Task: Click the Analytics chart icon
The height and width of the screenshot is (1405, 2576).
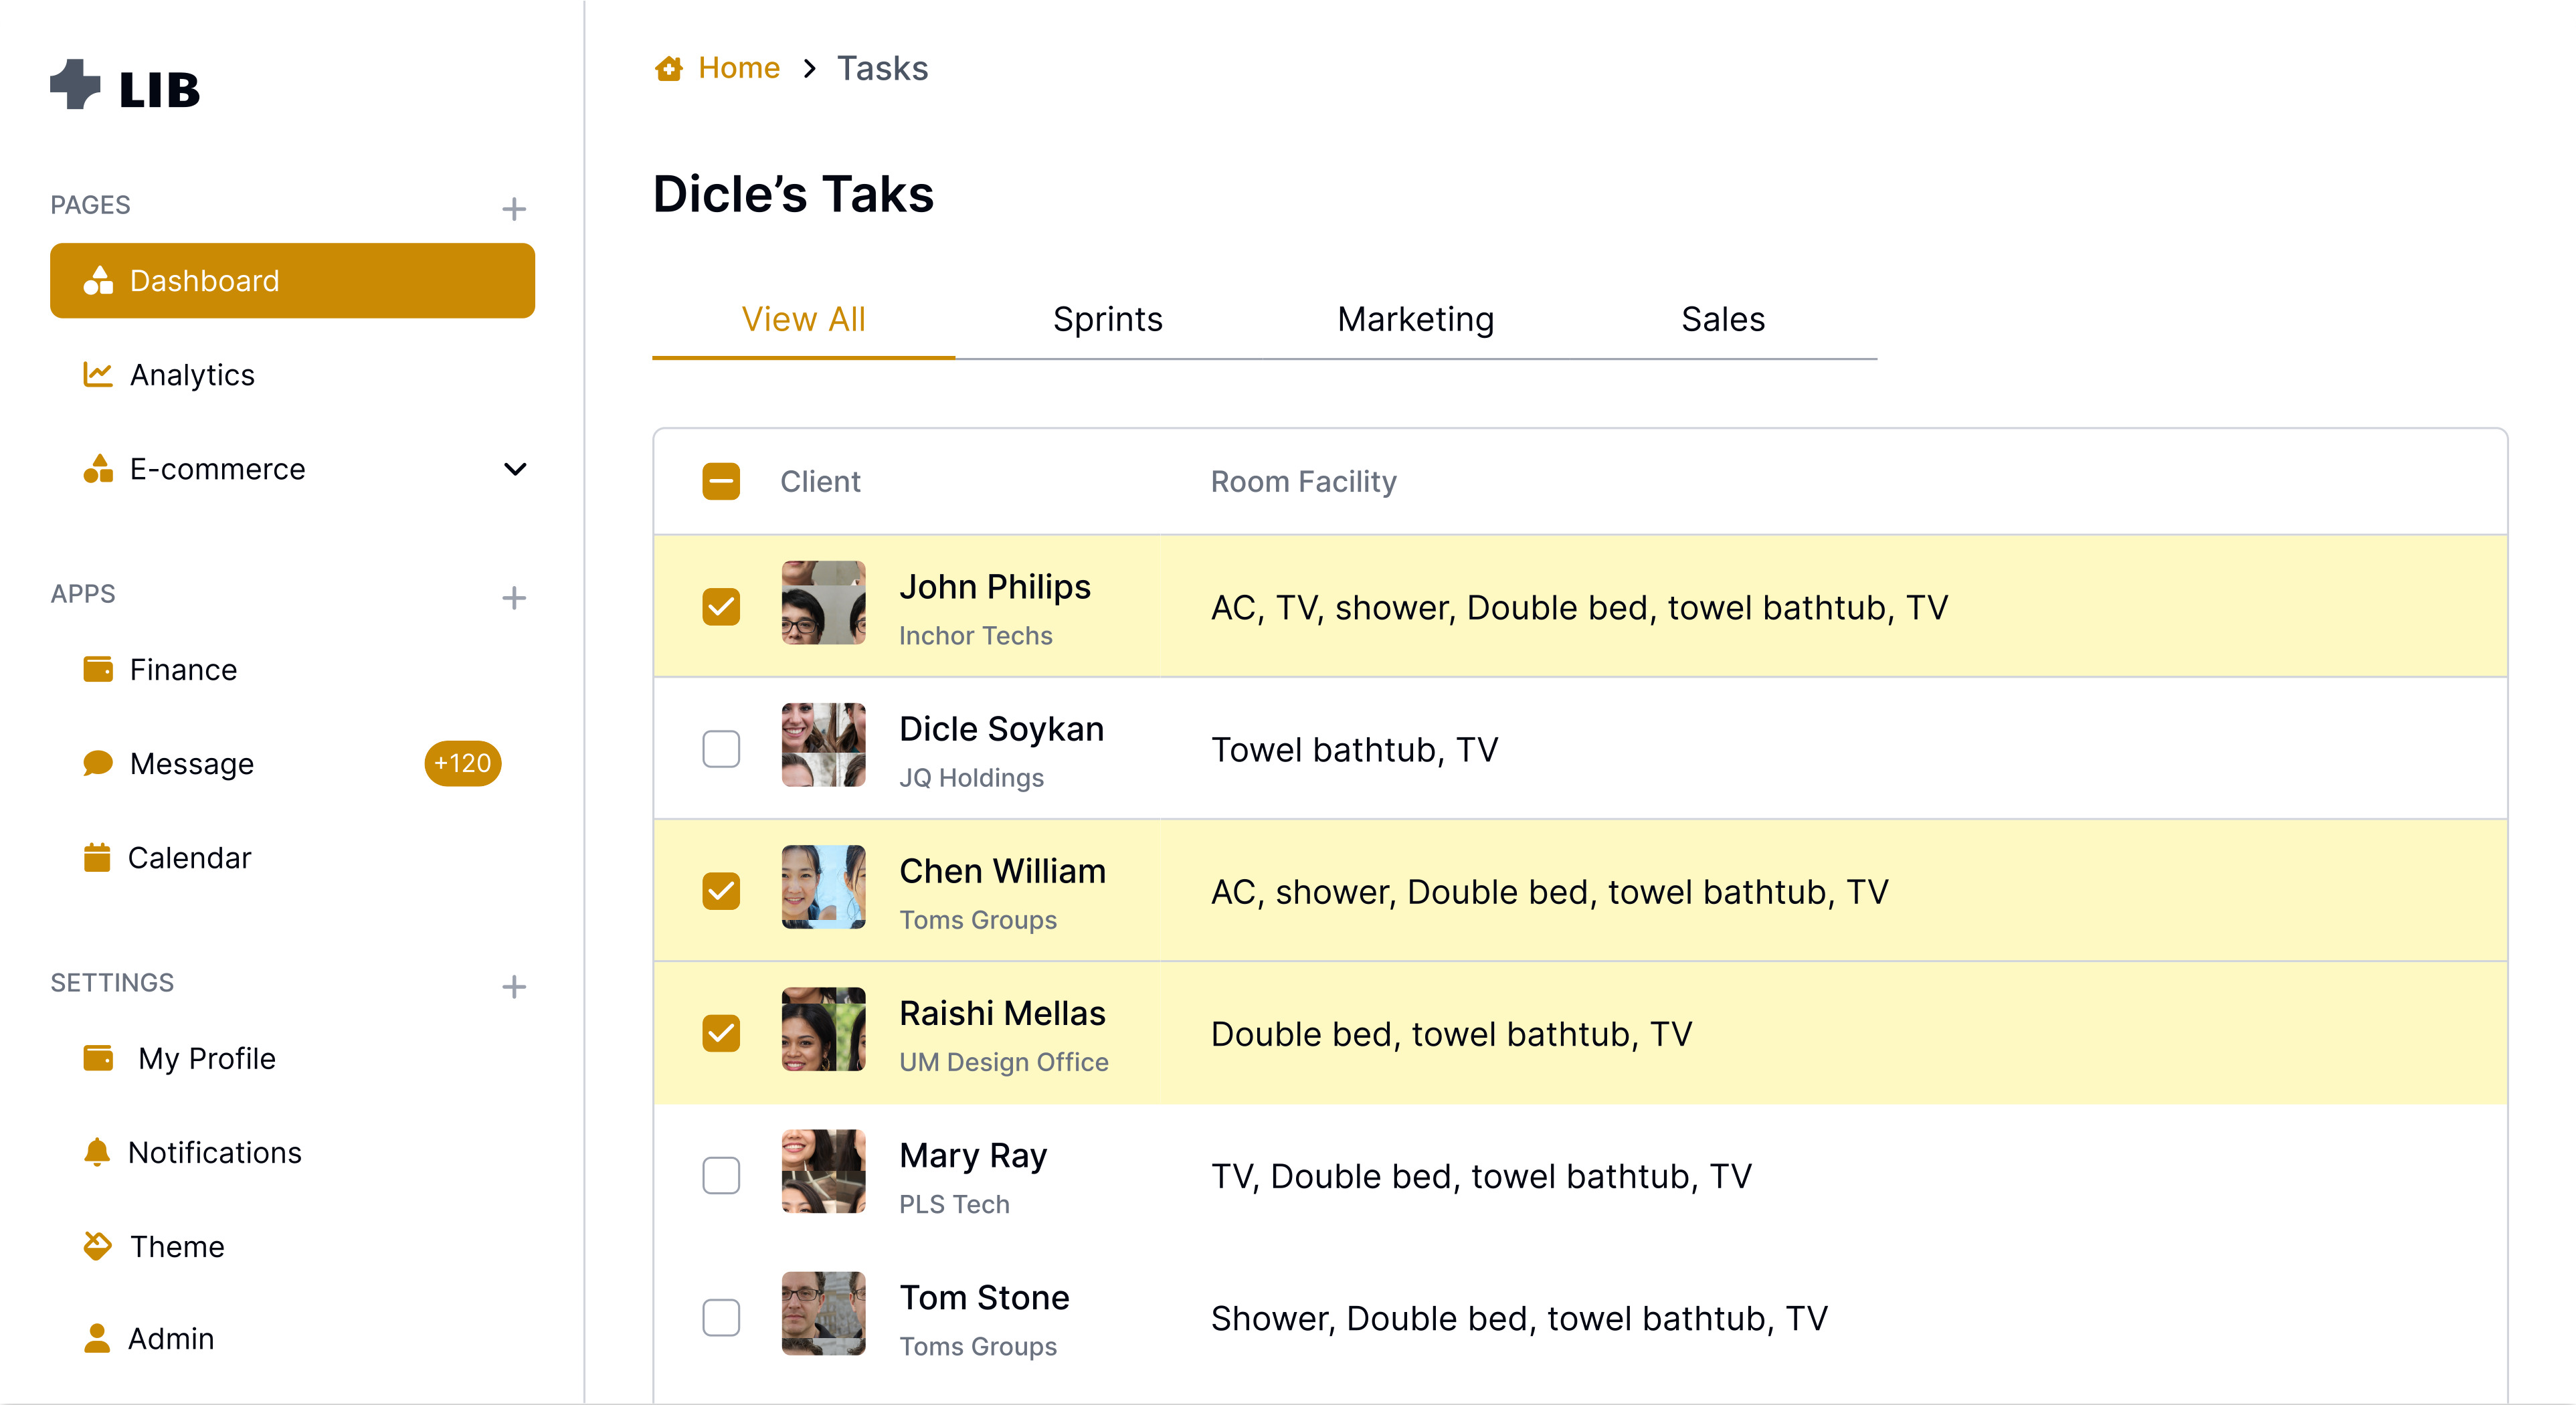Action: pyautogui.click(x=98, y=374)
